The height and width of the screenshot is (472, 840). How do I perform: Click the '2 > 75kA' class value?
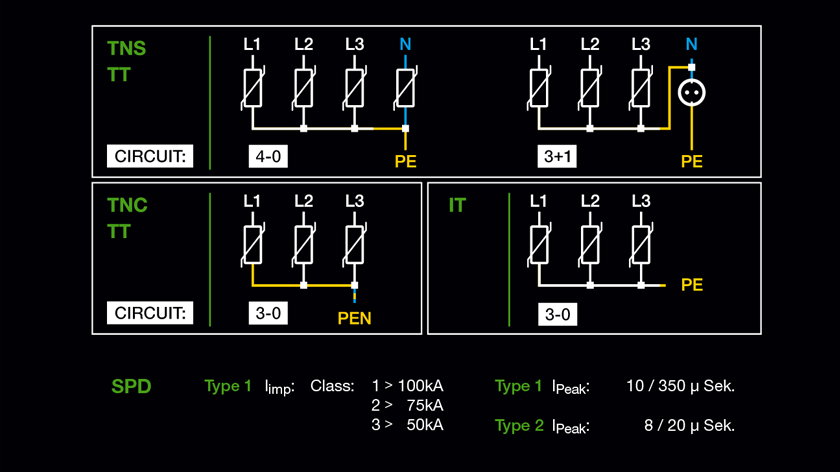[x=407, y=406]
